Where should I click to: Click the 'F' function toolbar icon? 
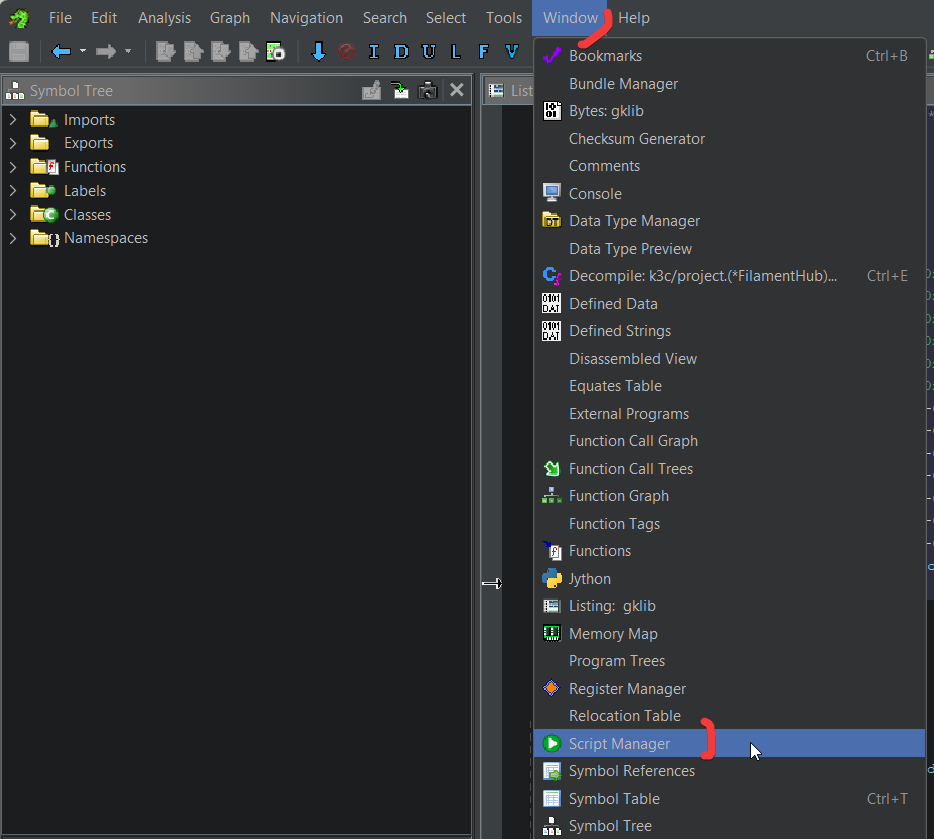(484, 52)
